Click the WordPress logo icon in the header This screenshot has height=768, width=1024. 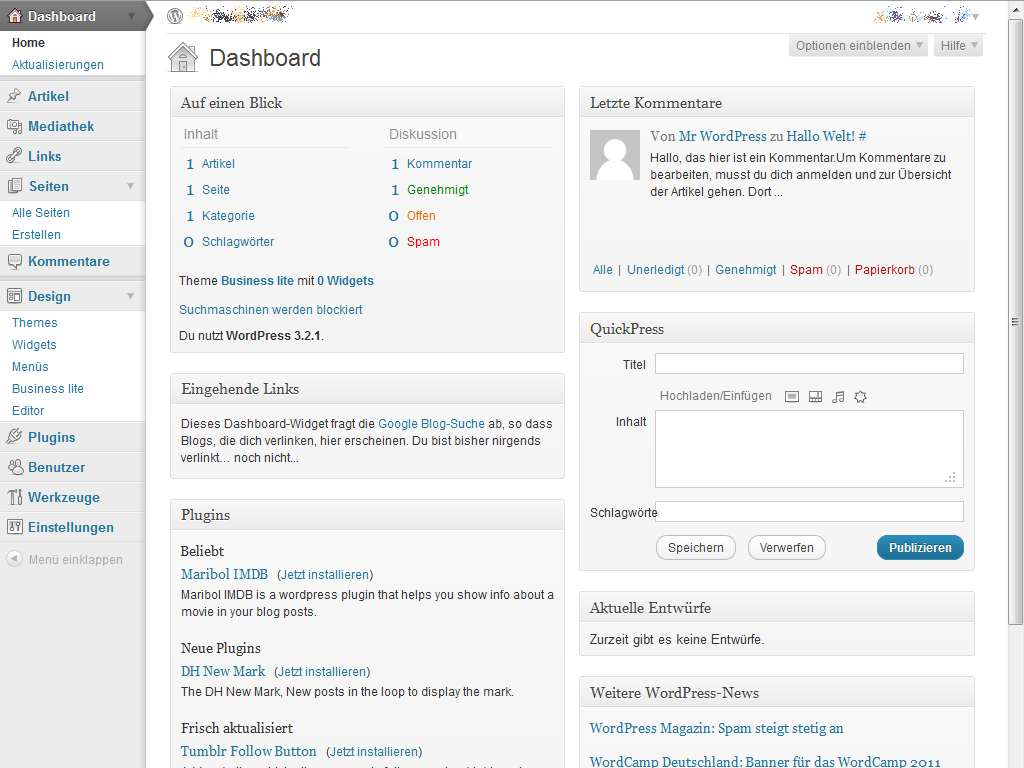click(x=174, y=16)
